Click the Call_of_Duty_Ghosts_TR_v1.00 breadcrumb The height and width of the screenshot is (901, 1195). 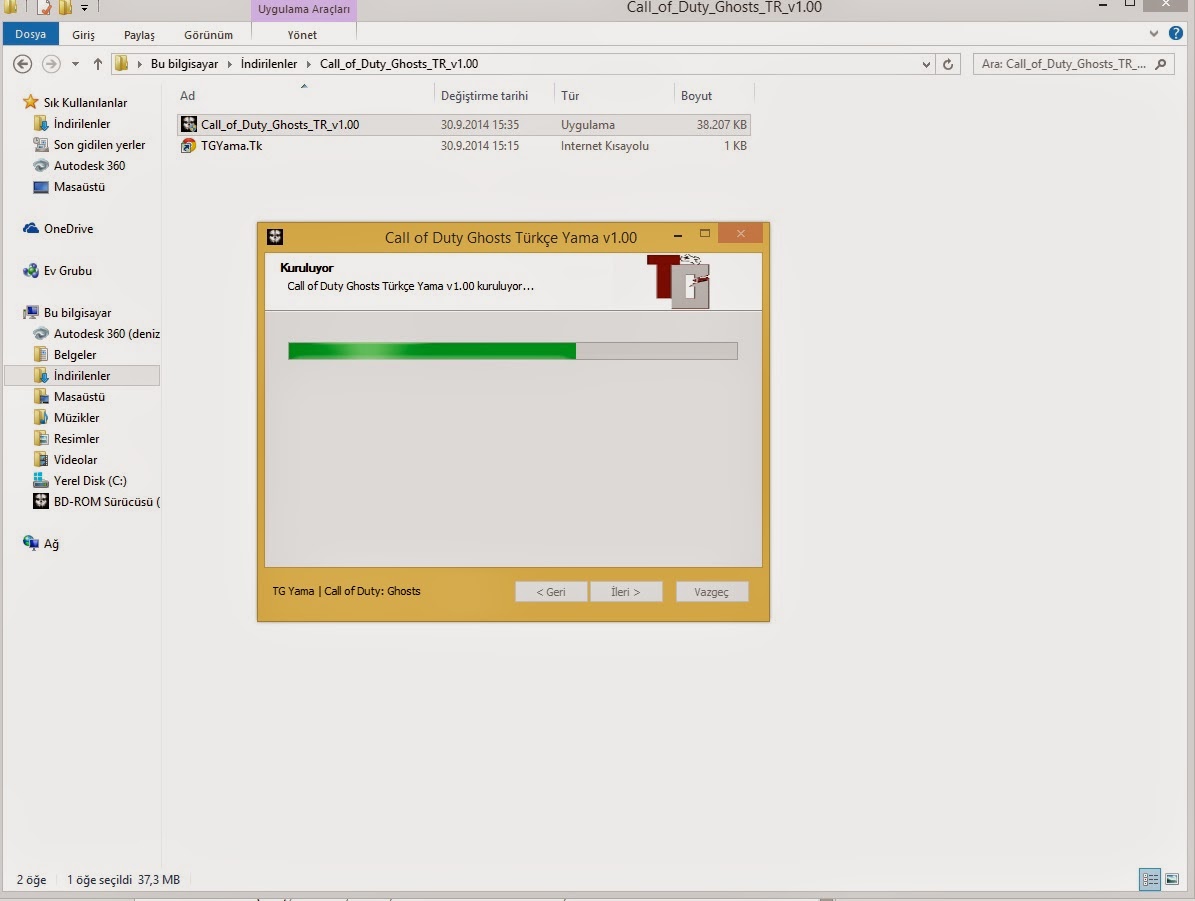coord(399,64)
